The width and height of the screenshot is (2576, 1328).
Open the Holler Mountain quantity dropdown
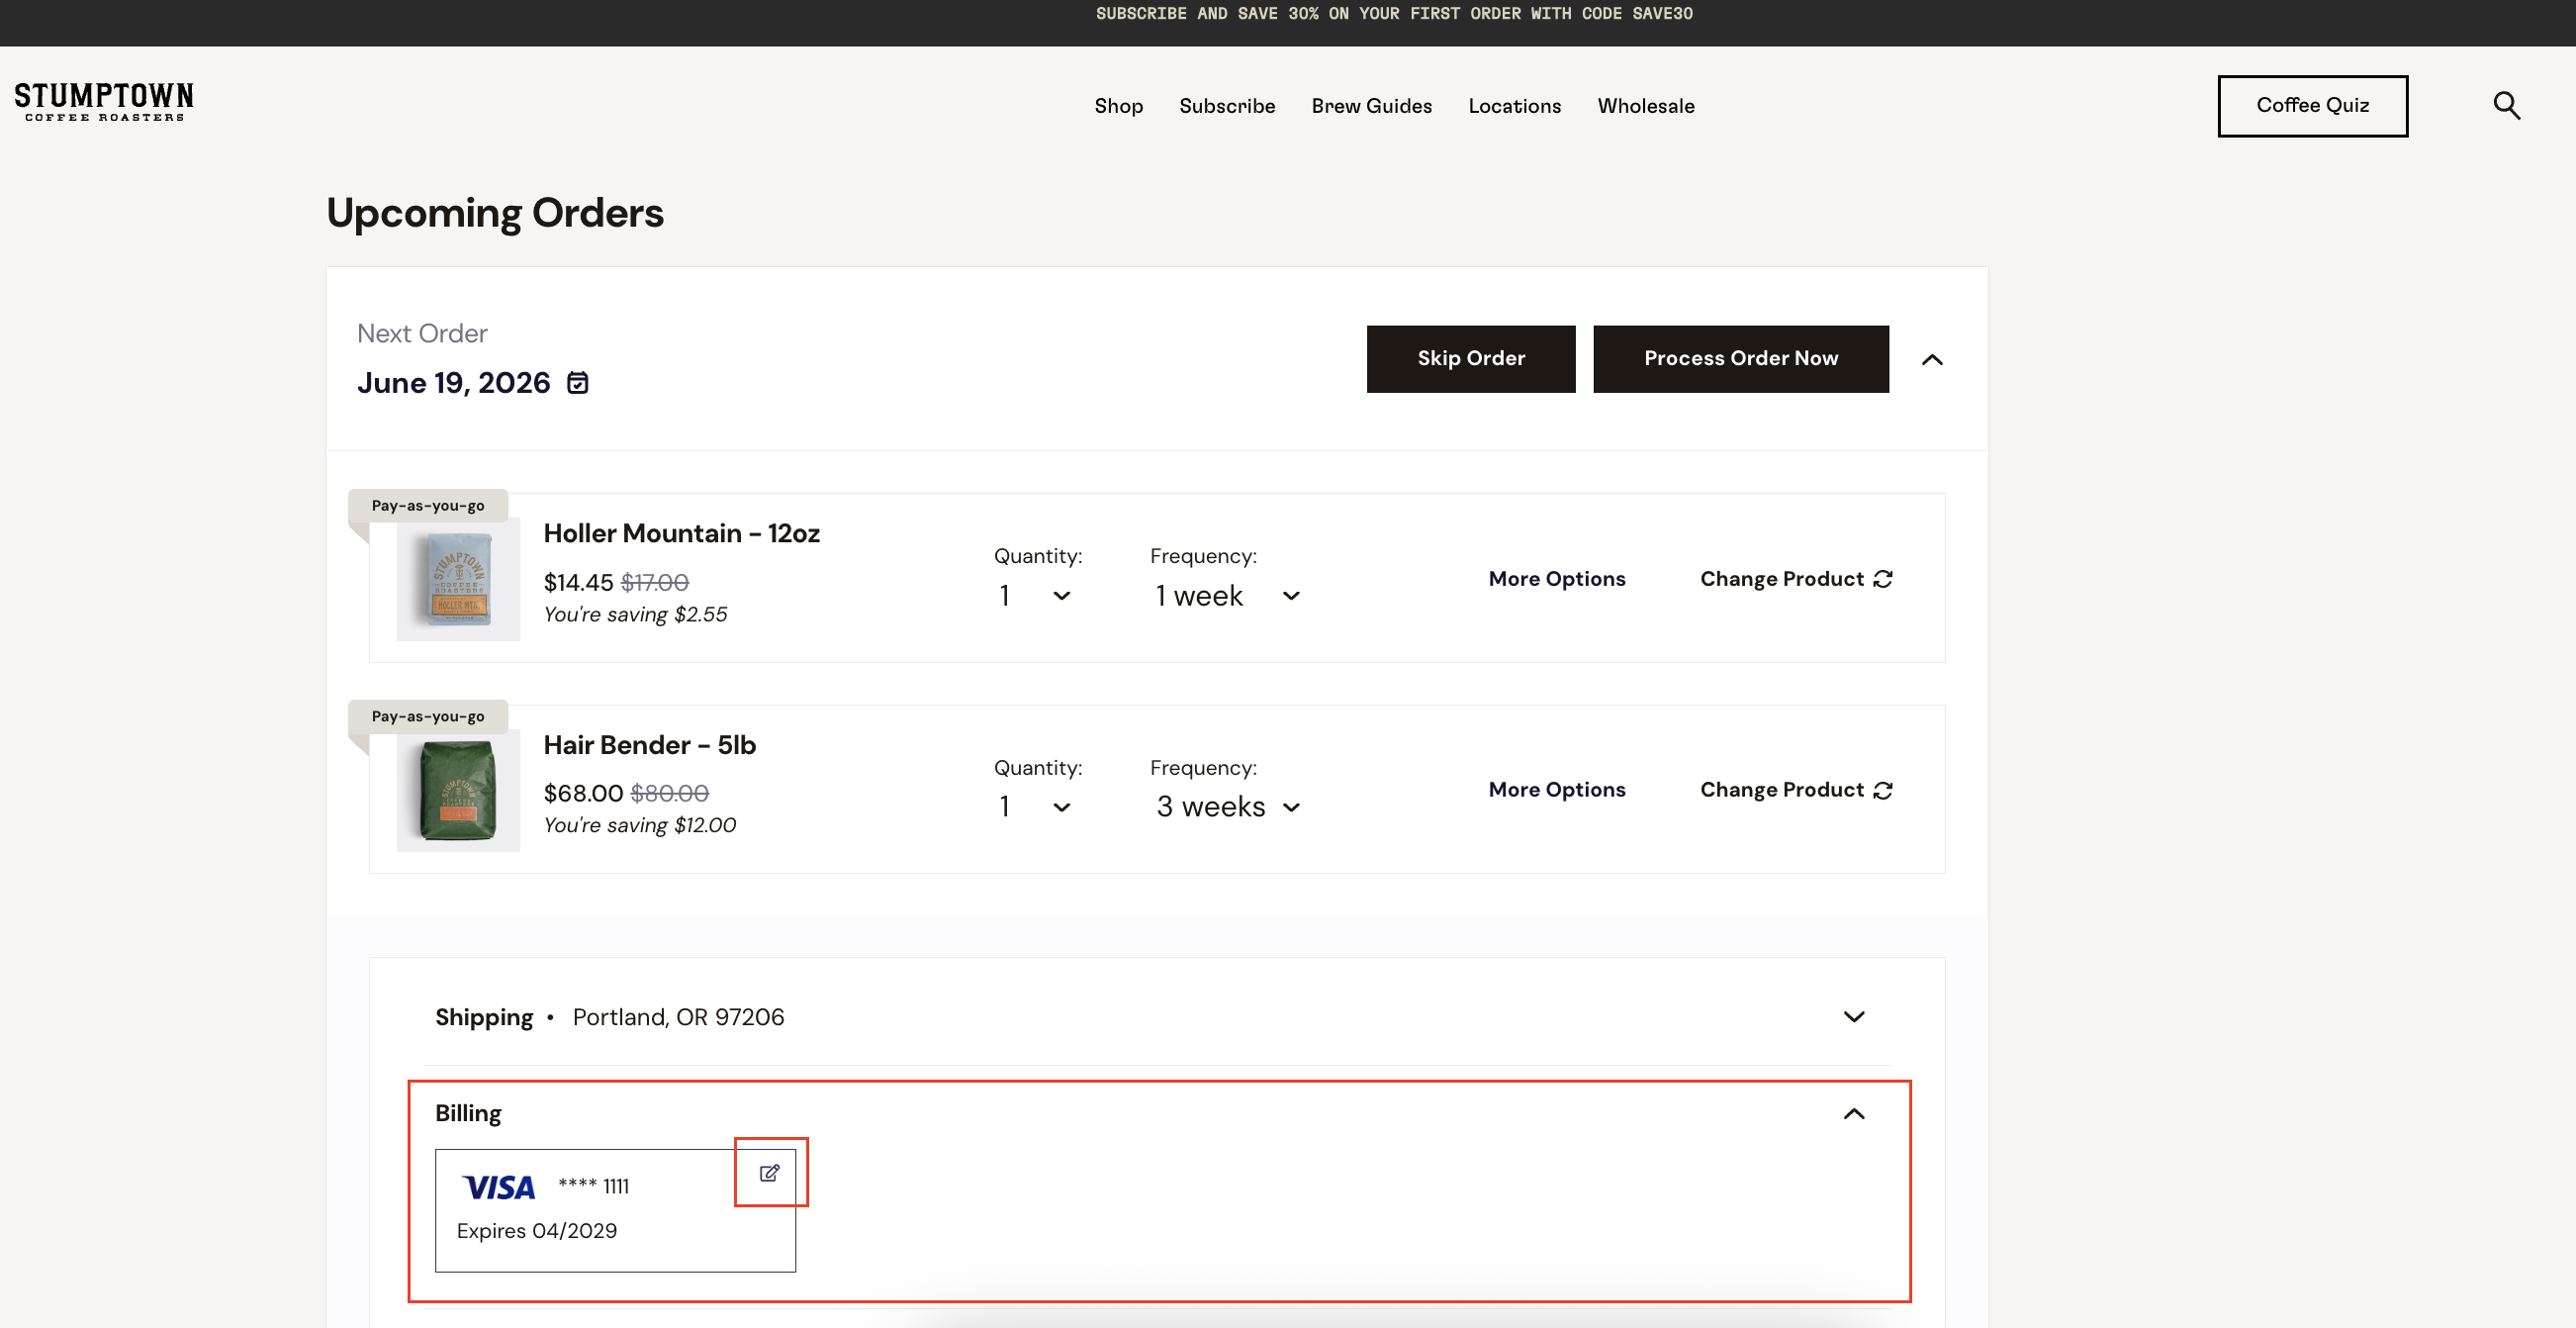1035,596
